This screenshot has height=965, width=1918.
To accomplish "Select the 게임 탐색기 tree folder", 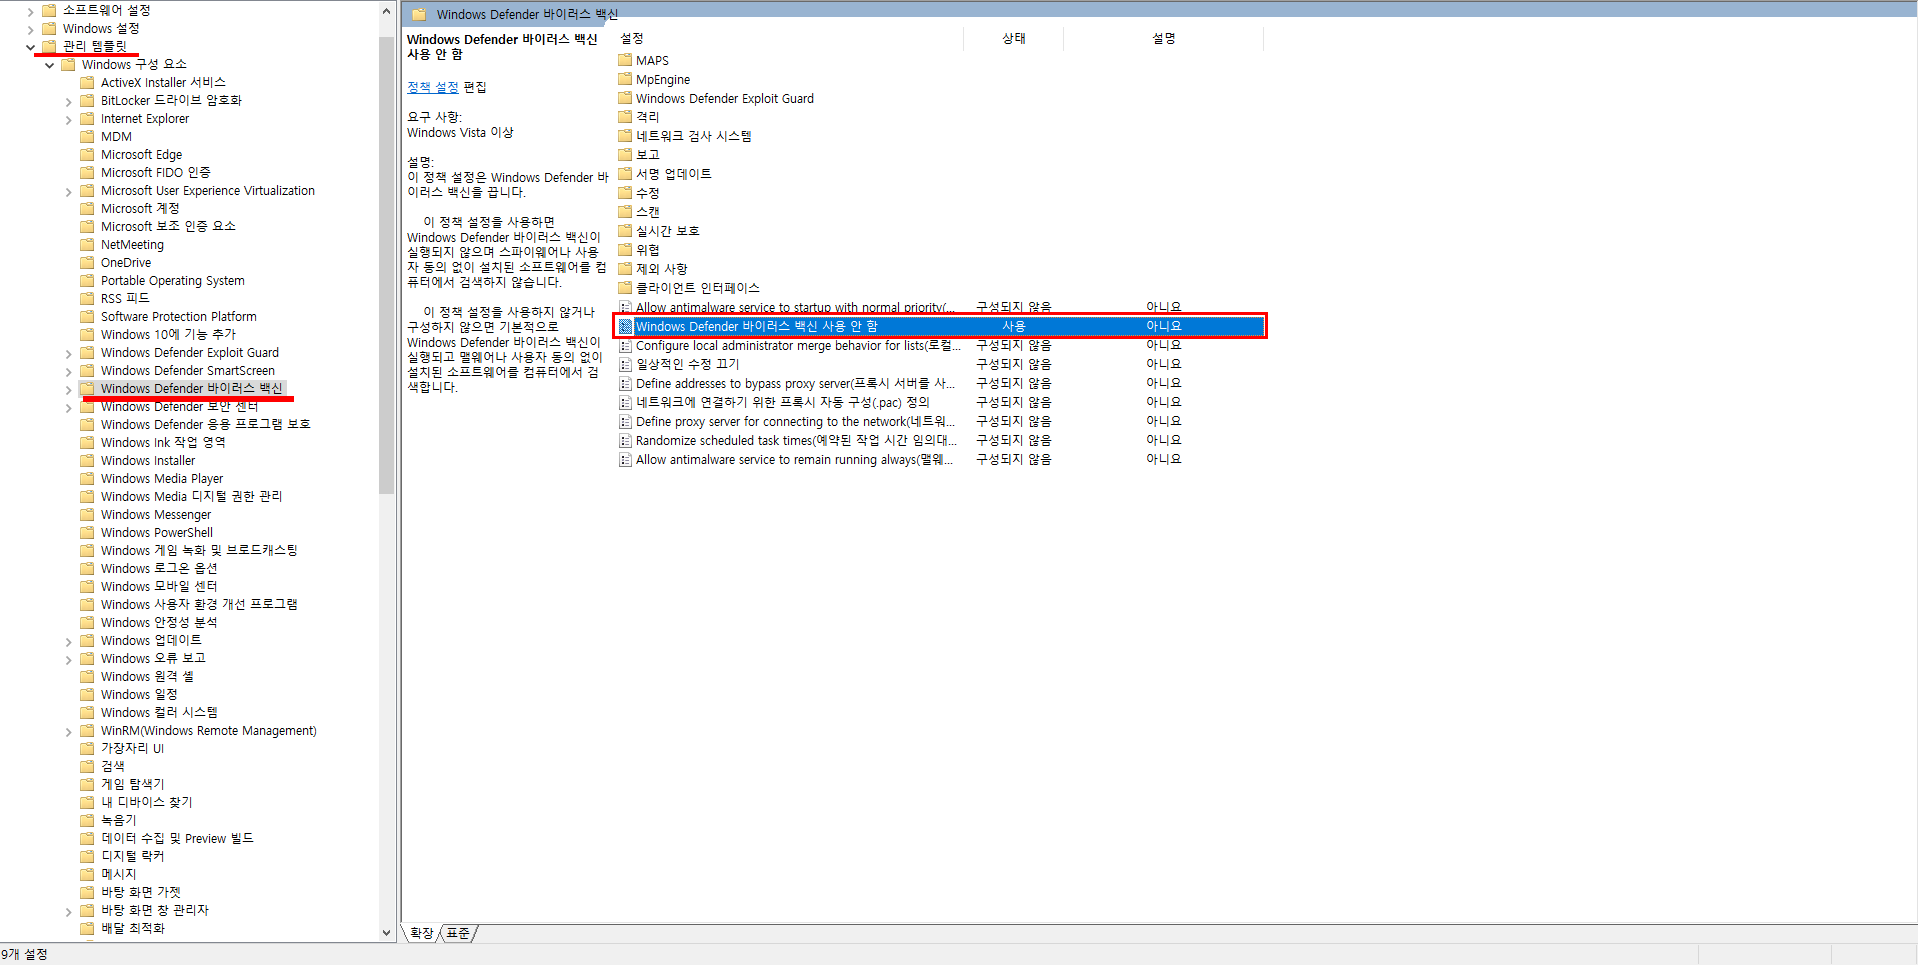I will pos(132,785).
